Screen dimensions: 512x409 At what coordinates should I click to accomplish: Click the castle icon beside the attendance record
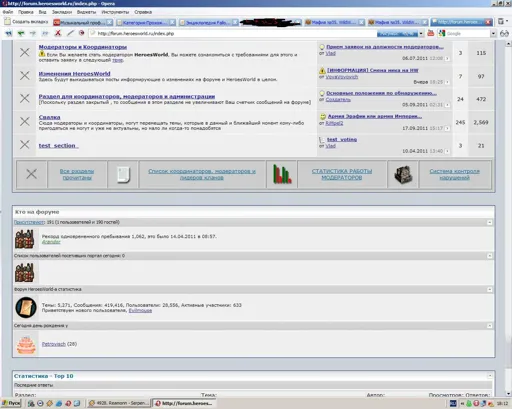coord(25,239)
